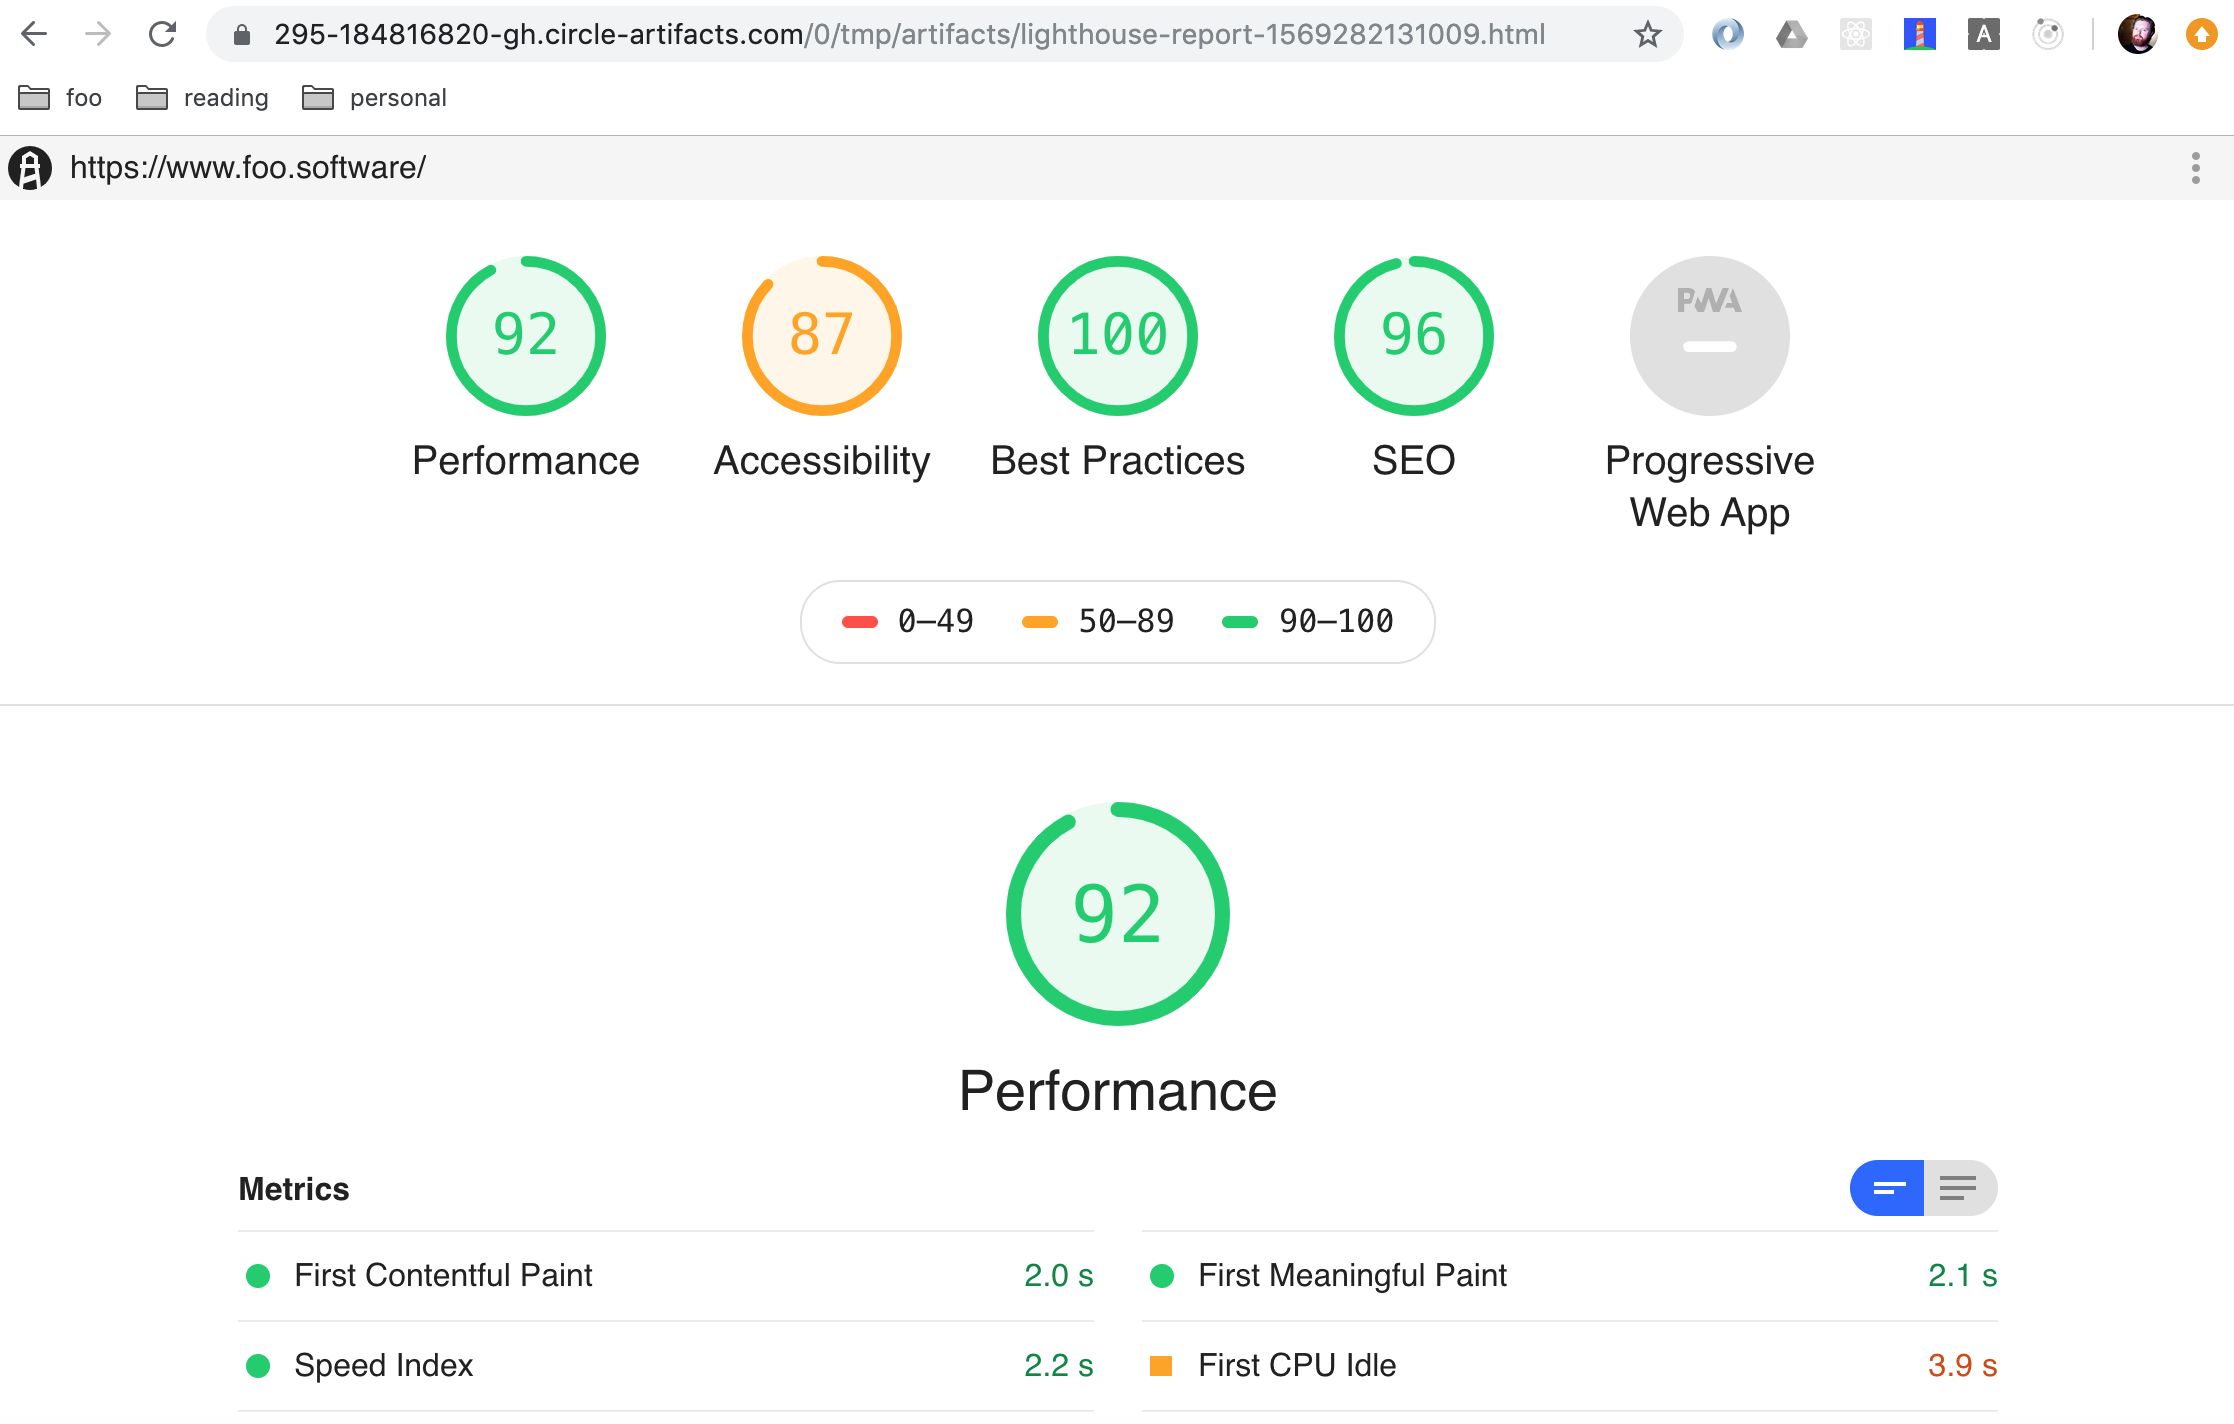Image resolution: width=2234 pixels, height=1424 pixels.
Task: Expand the First Contentful Paint metric
Action: (443, 1275)
